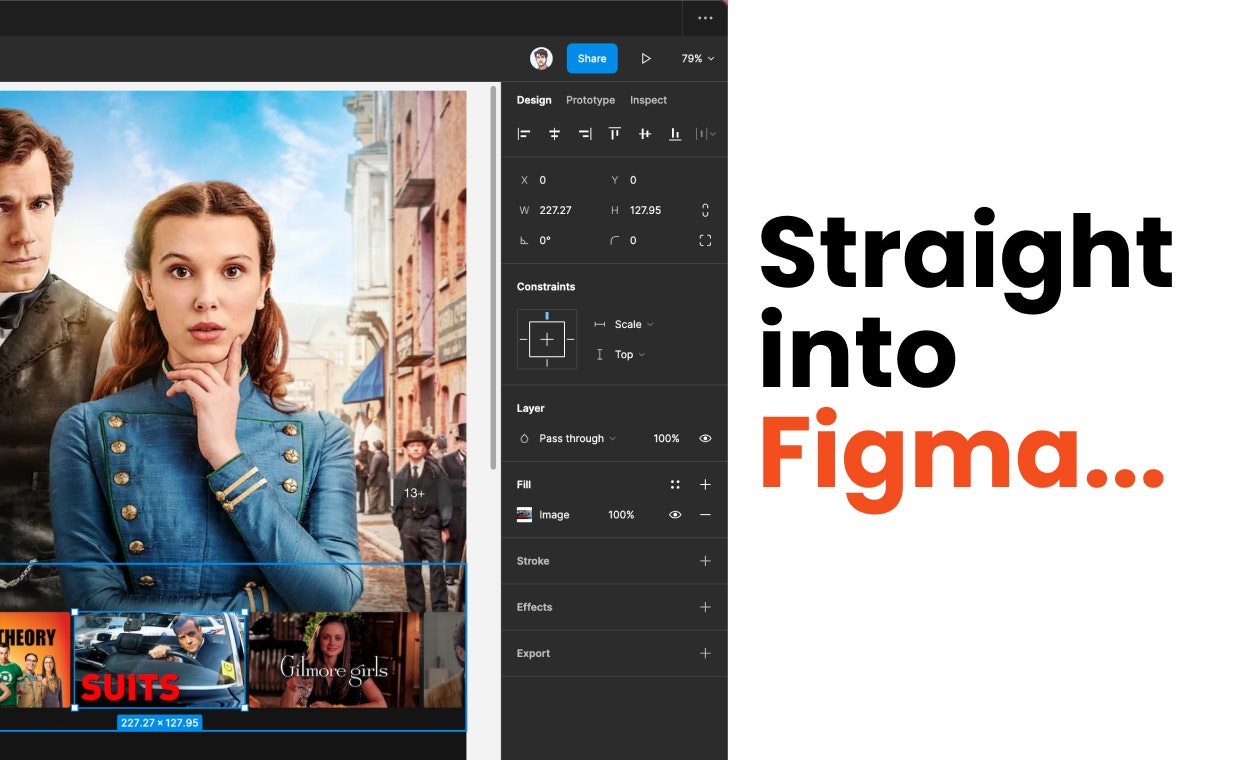Image resolution: width=1260 pixels, height=760 pixels.
Task: Click the Export section heading
Action: tap(533, 653)
